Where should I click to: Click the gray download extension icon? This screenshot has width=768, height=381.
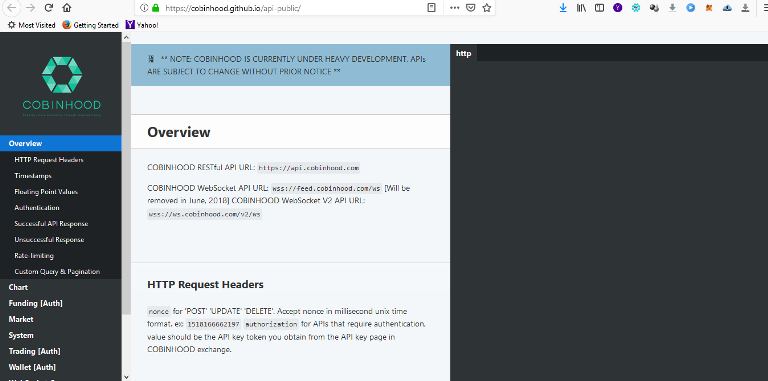tap(672, 8)
